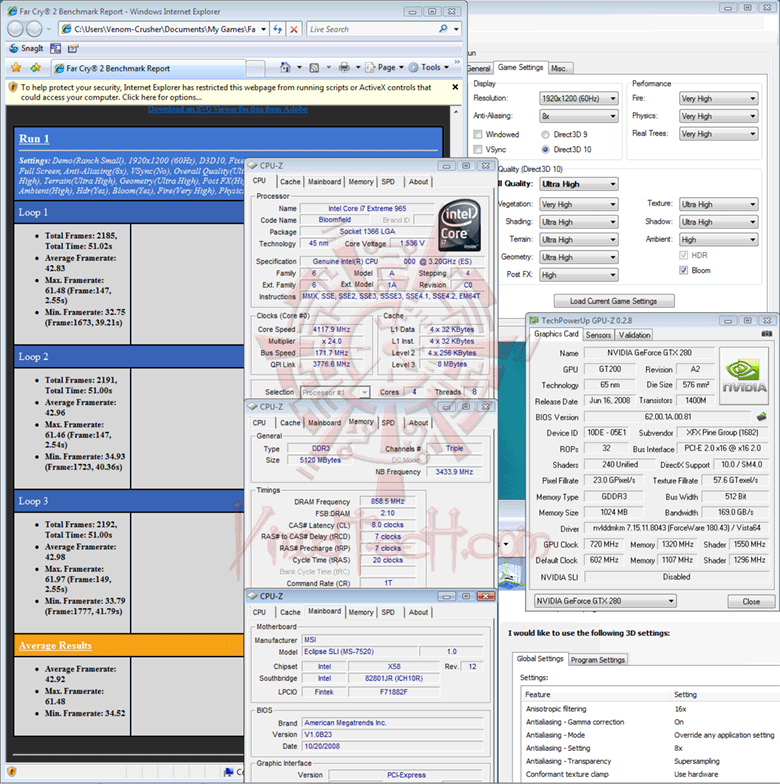Expand the IE toolbar overflow chevron
Image resolution: width=780 pixels, height=784 pixels.
click(456, 62)
